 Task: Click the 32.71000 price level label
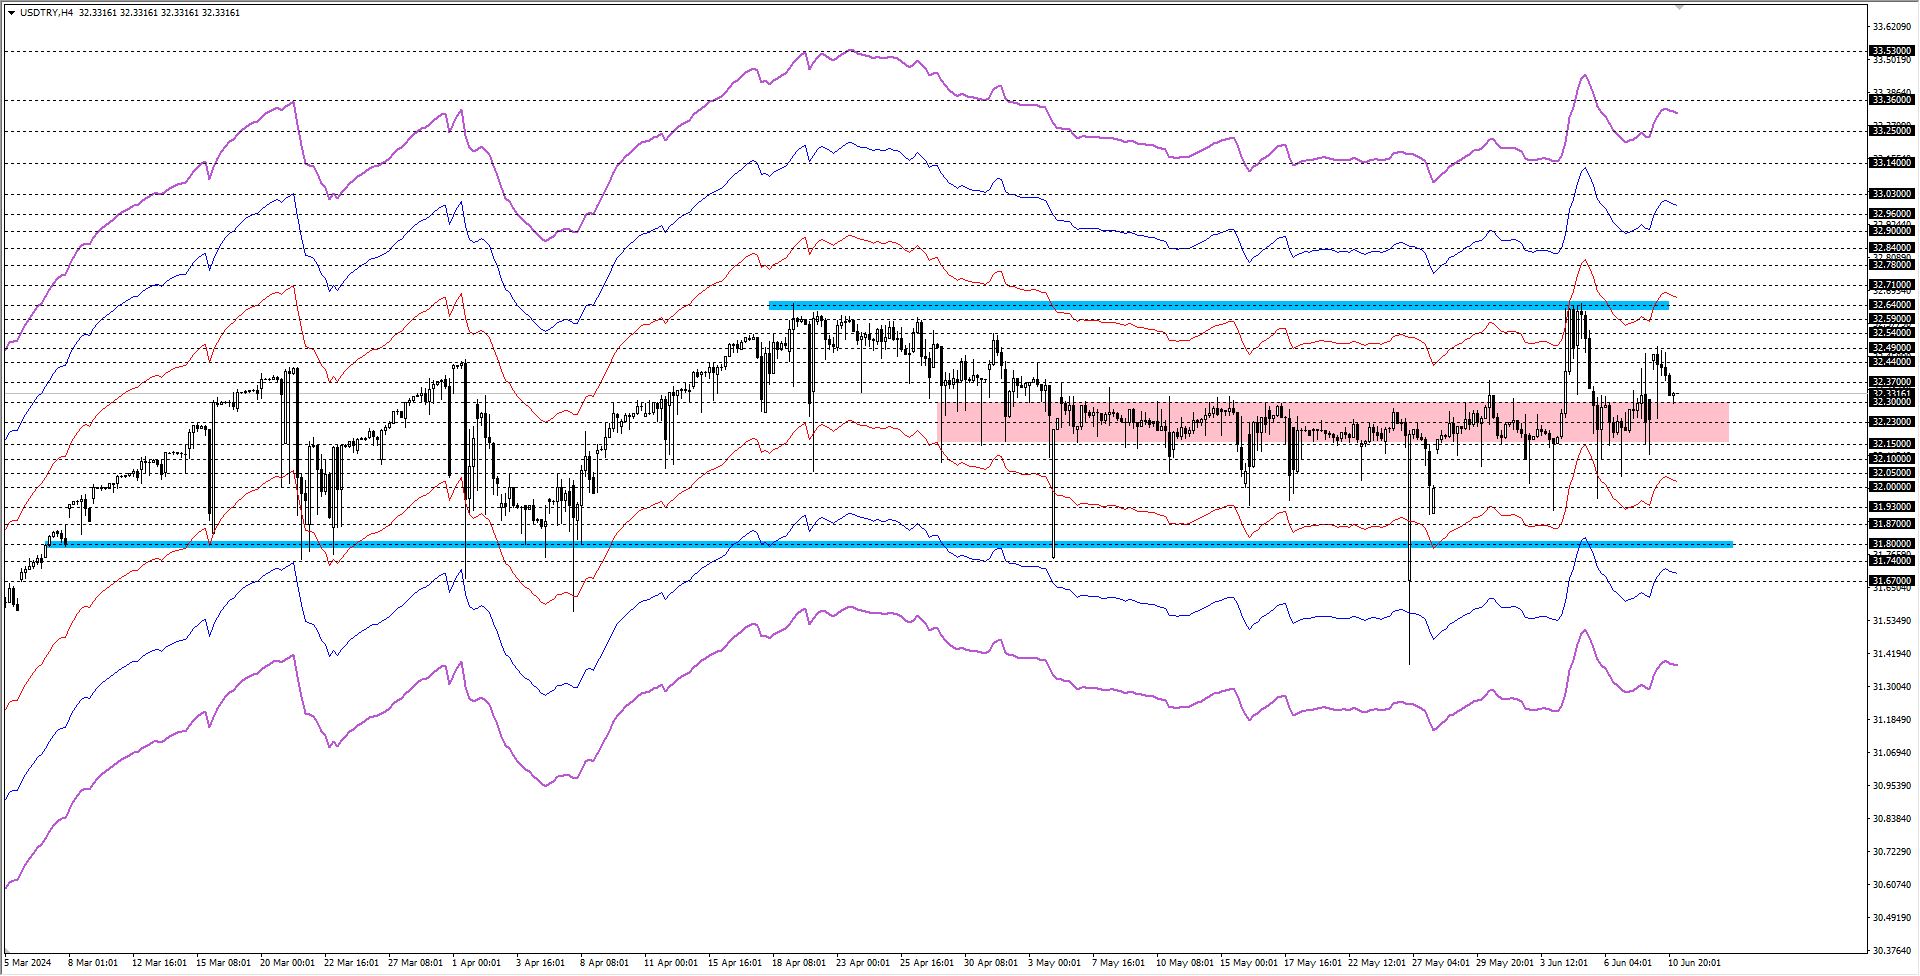click(x=1892, y=285)
